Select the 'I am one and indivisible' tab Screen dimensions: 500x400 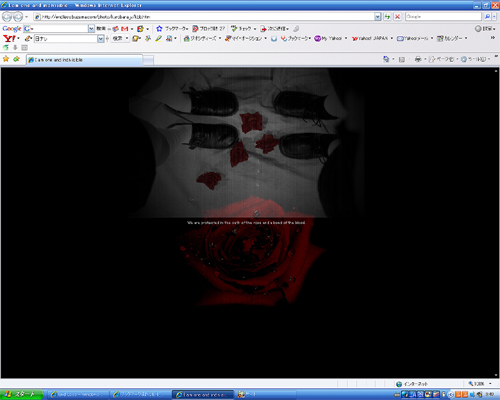84,60
